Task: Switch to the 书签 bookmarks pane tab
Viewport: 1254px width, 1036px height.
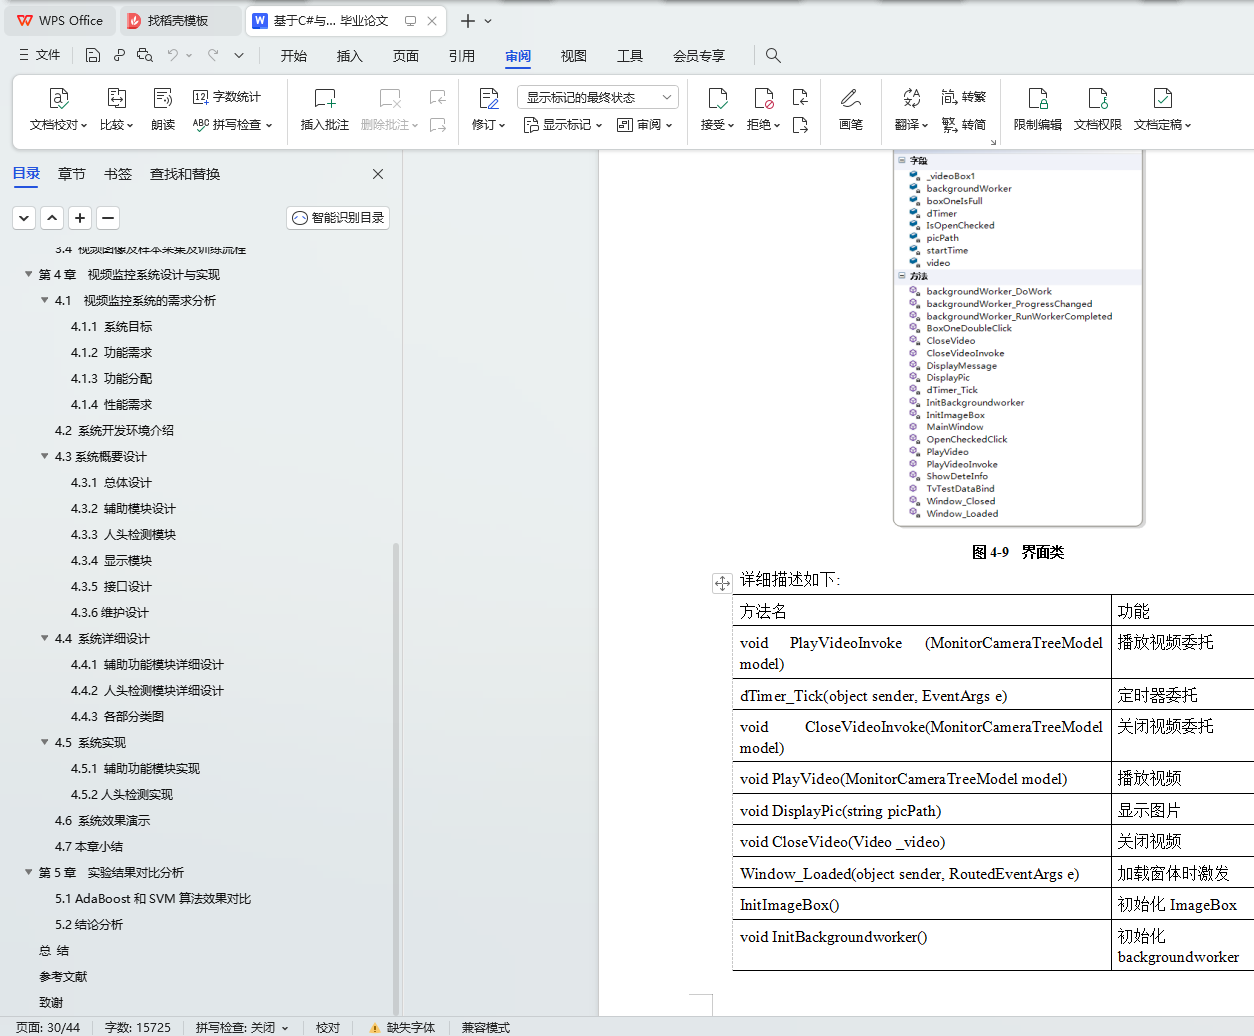Action: 118,174
